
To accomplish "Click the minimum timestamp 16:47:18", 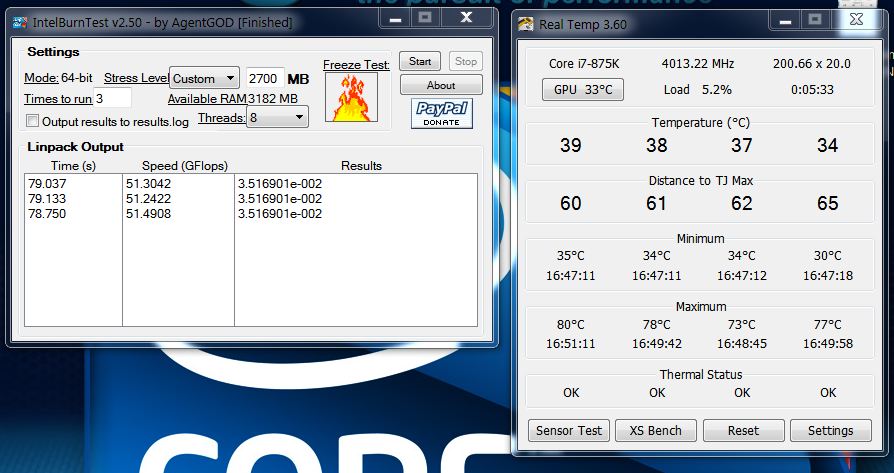I will (828, 276).
